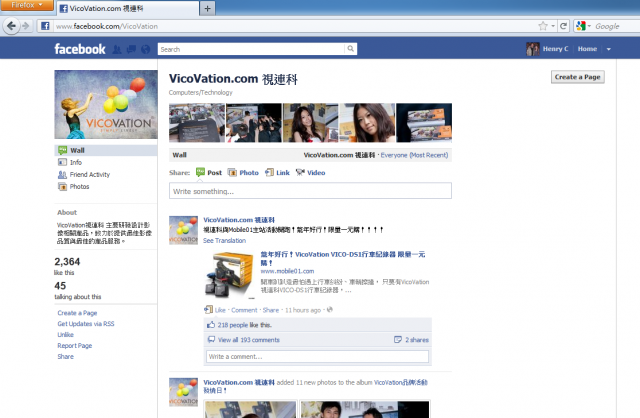Image resolution: width=640 pixels, height=418 pixels.
Task: Select the VicoVation.com browser tab
Action: click(127, 8)
